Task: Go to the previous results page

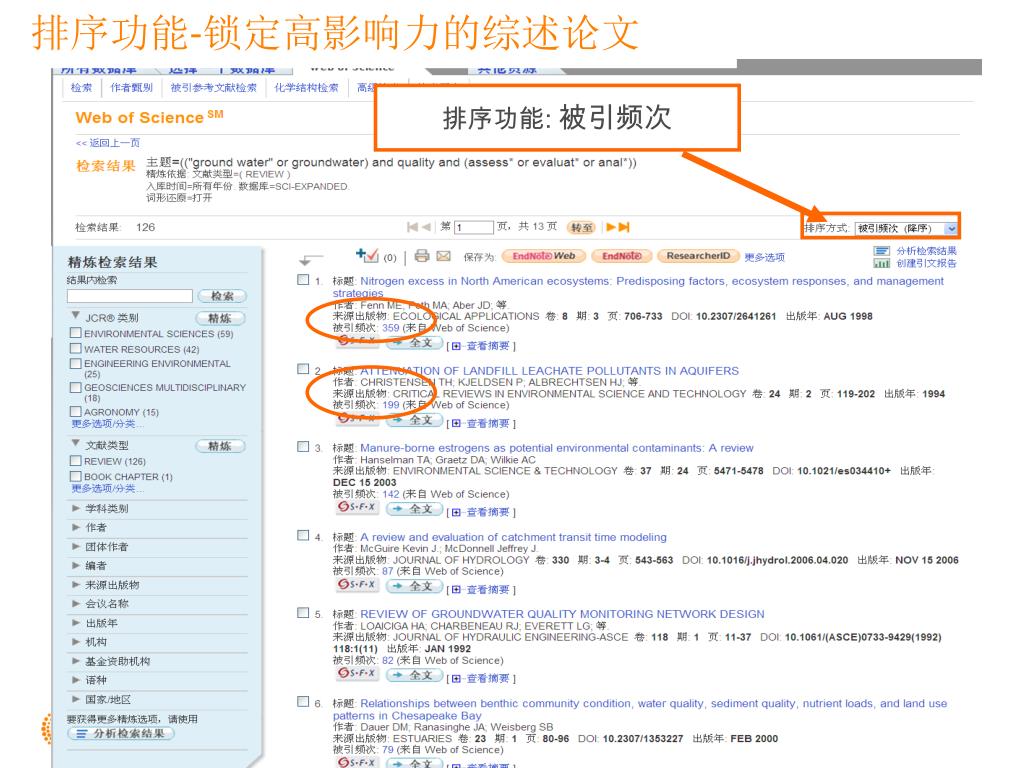Action: (426, 227)
